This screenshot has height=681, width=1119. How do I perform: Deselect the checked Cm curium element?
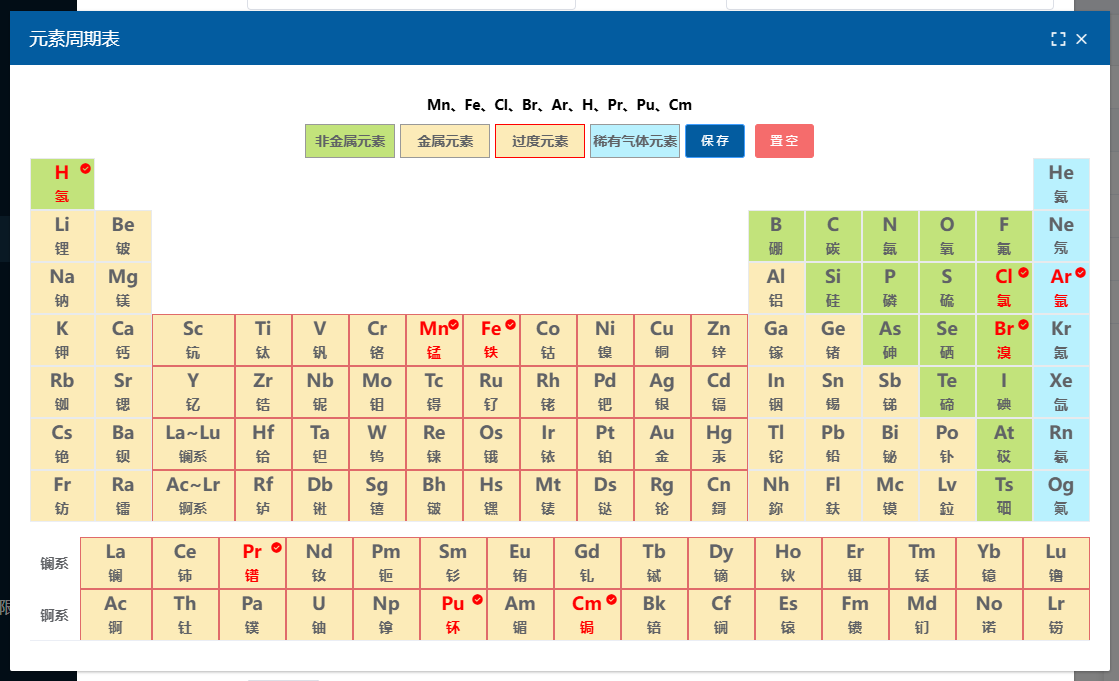pyautogui.click(x=587, y=615)
